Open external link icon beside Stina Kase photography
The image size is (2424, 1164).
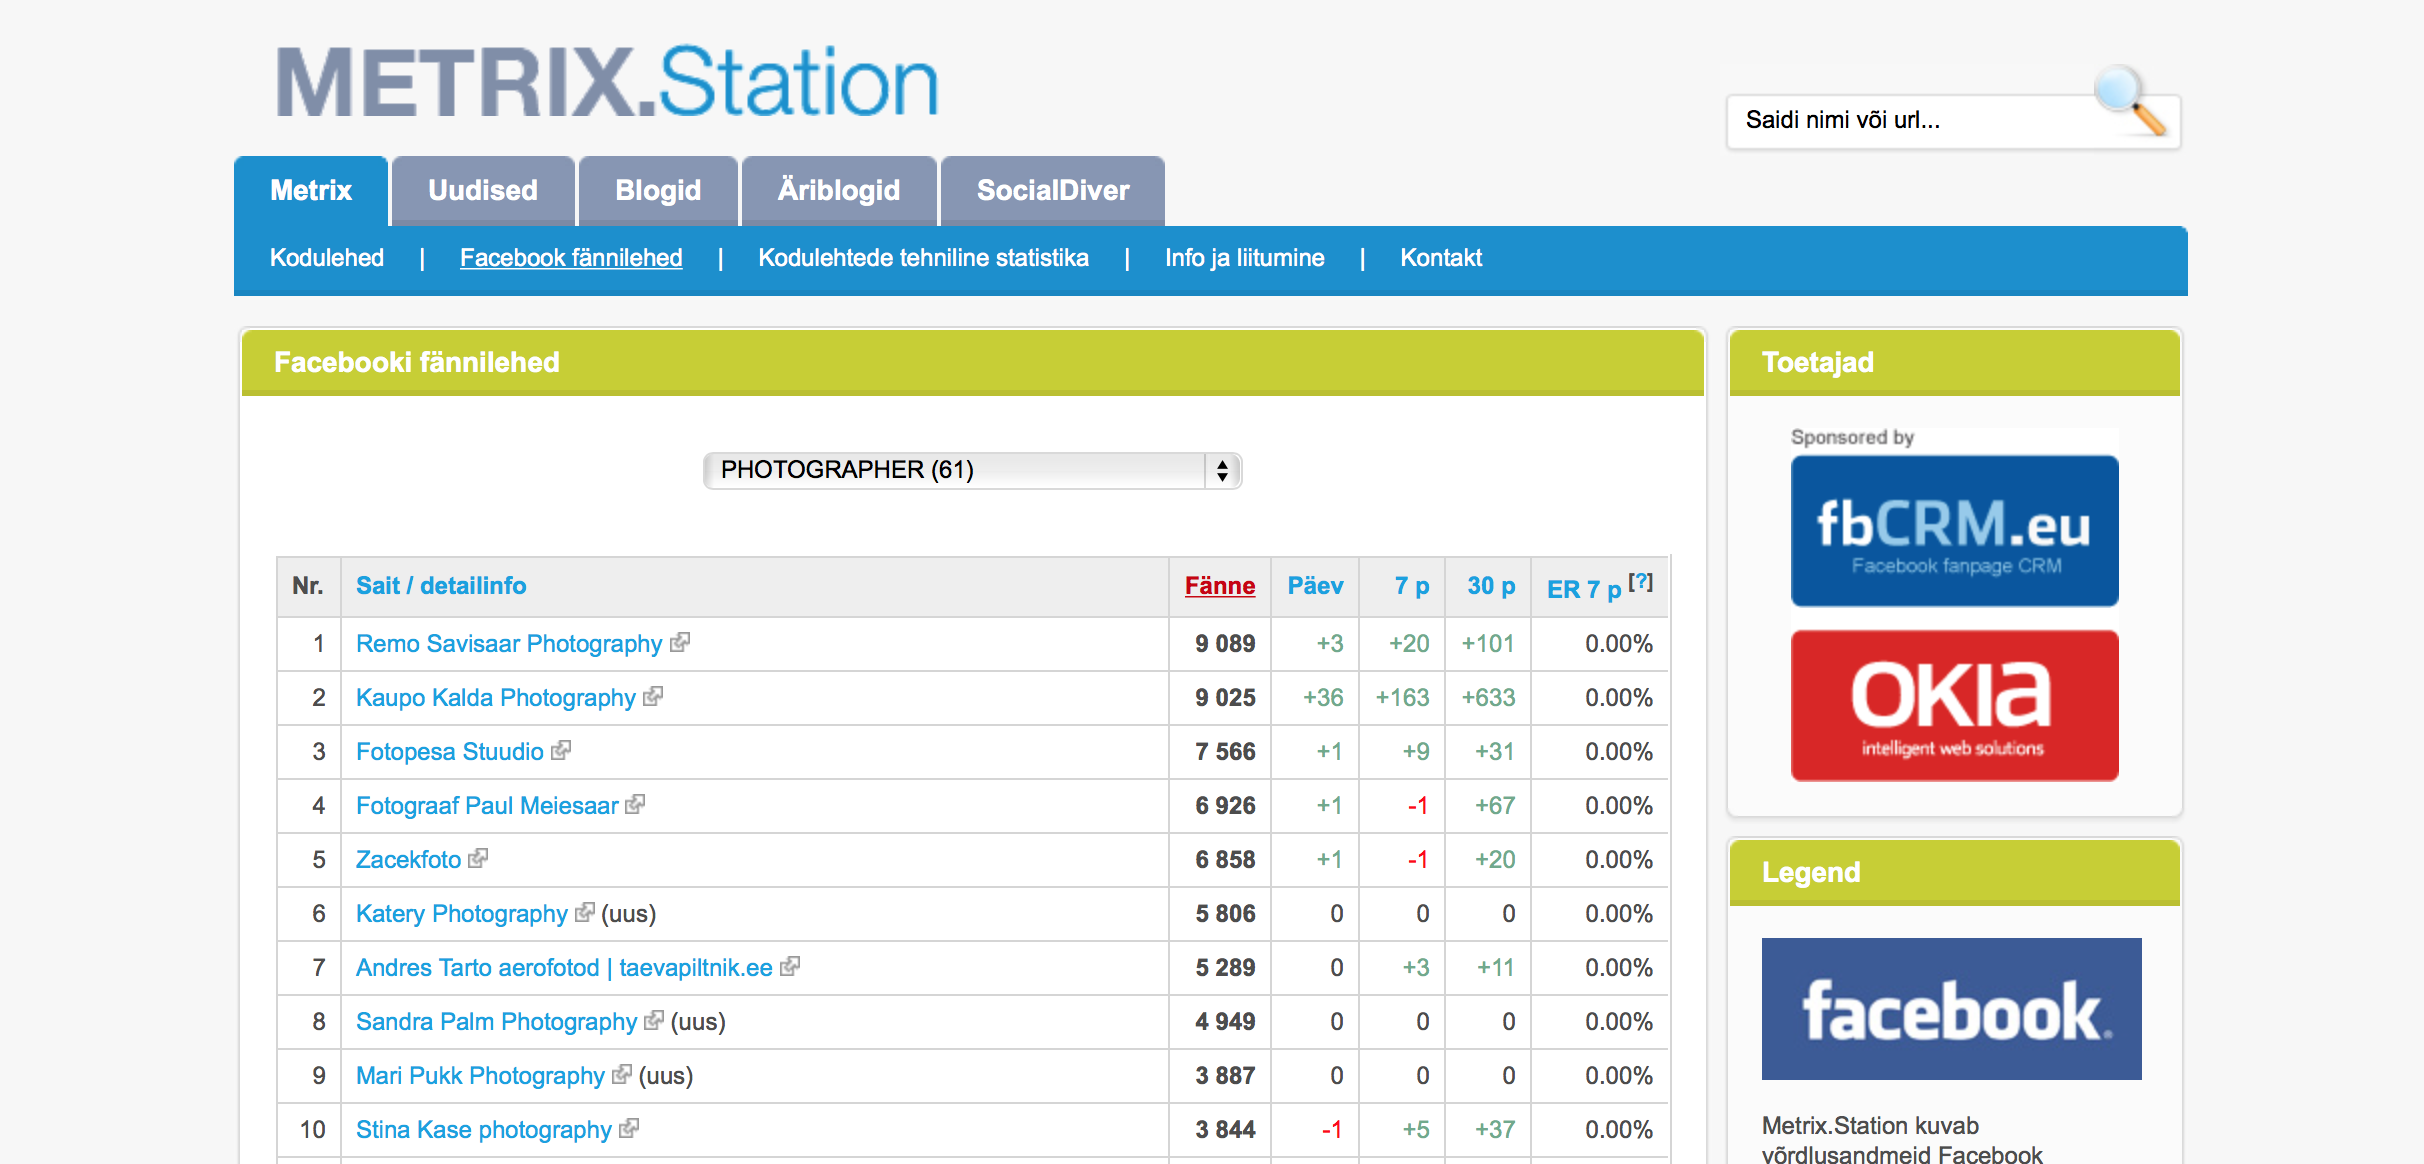[629, 1128]
